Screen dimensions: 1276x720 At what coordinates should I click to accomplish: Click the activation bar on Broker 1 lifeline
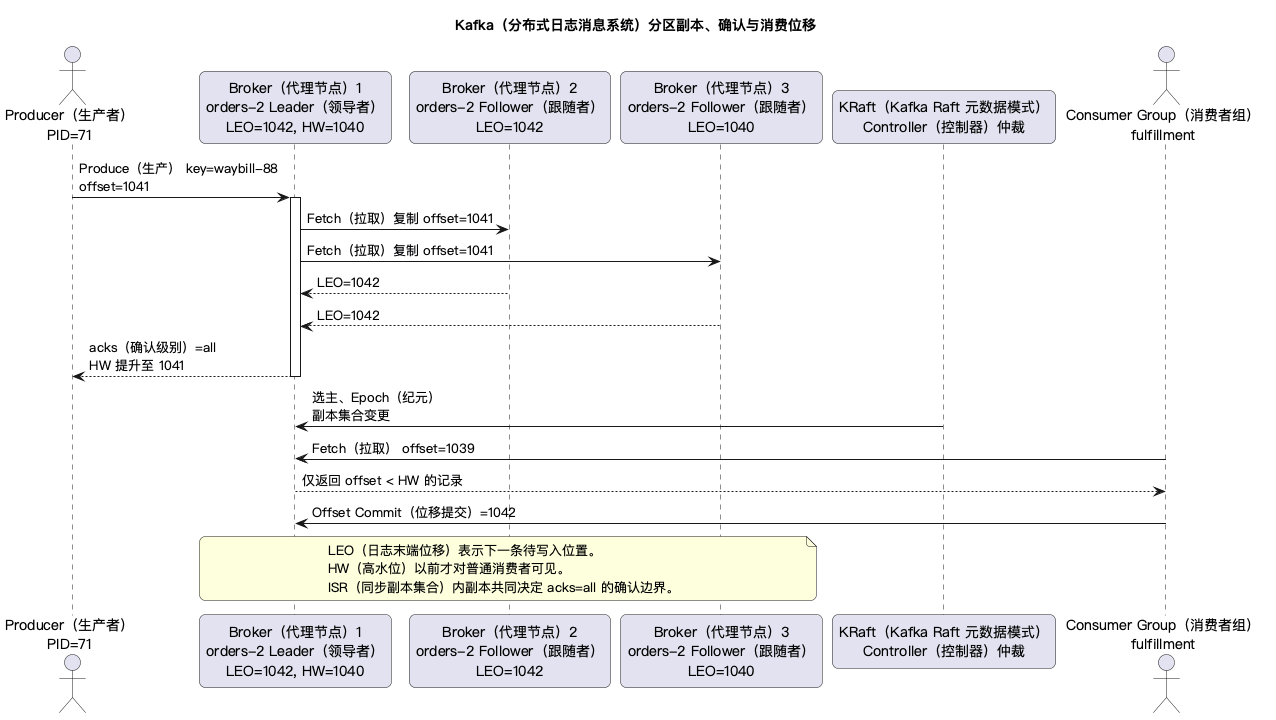coord(295,287)
